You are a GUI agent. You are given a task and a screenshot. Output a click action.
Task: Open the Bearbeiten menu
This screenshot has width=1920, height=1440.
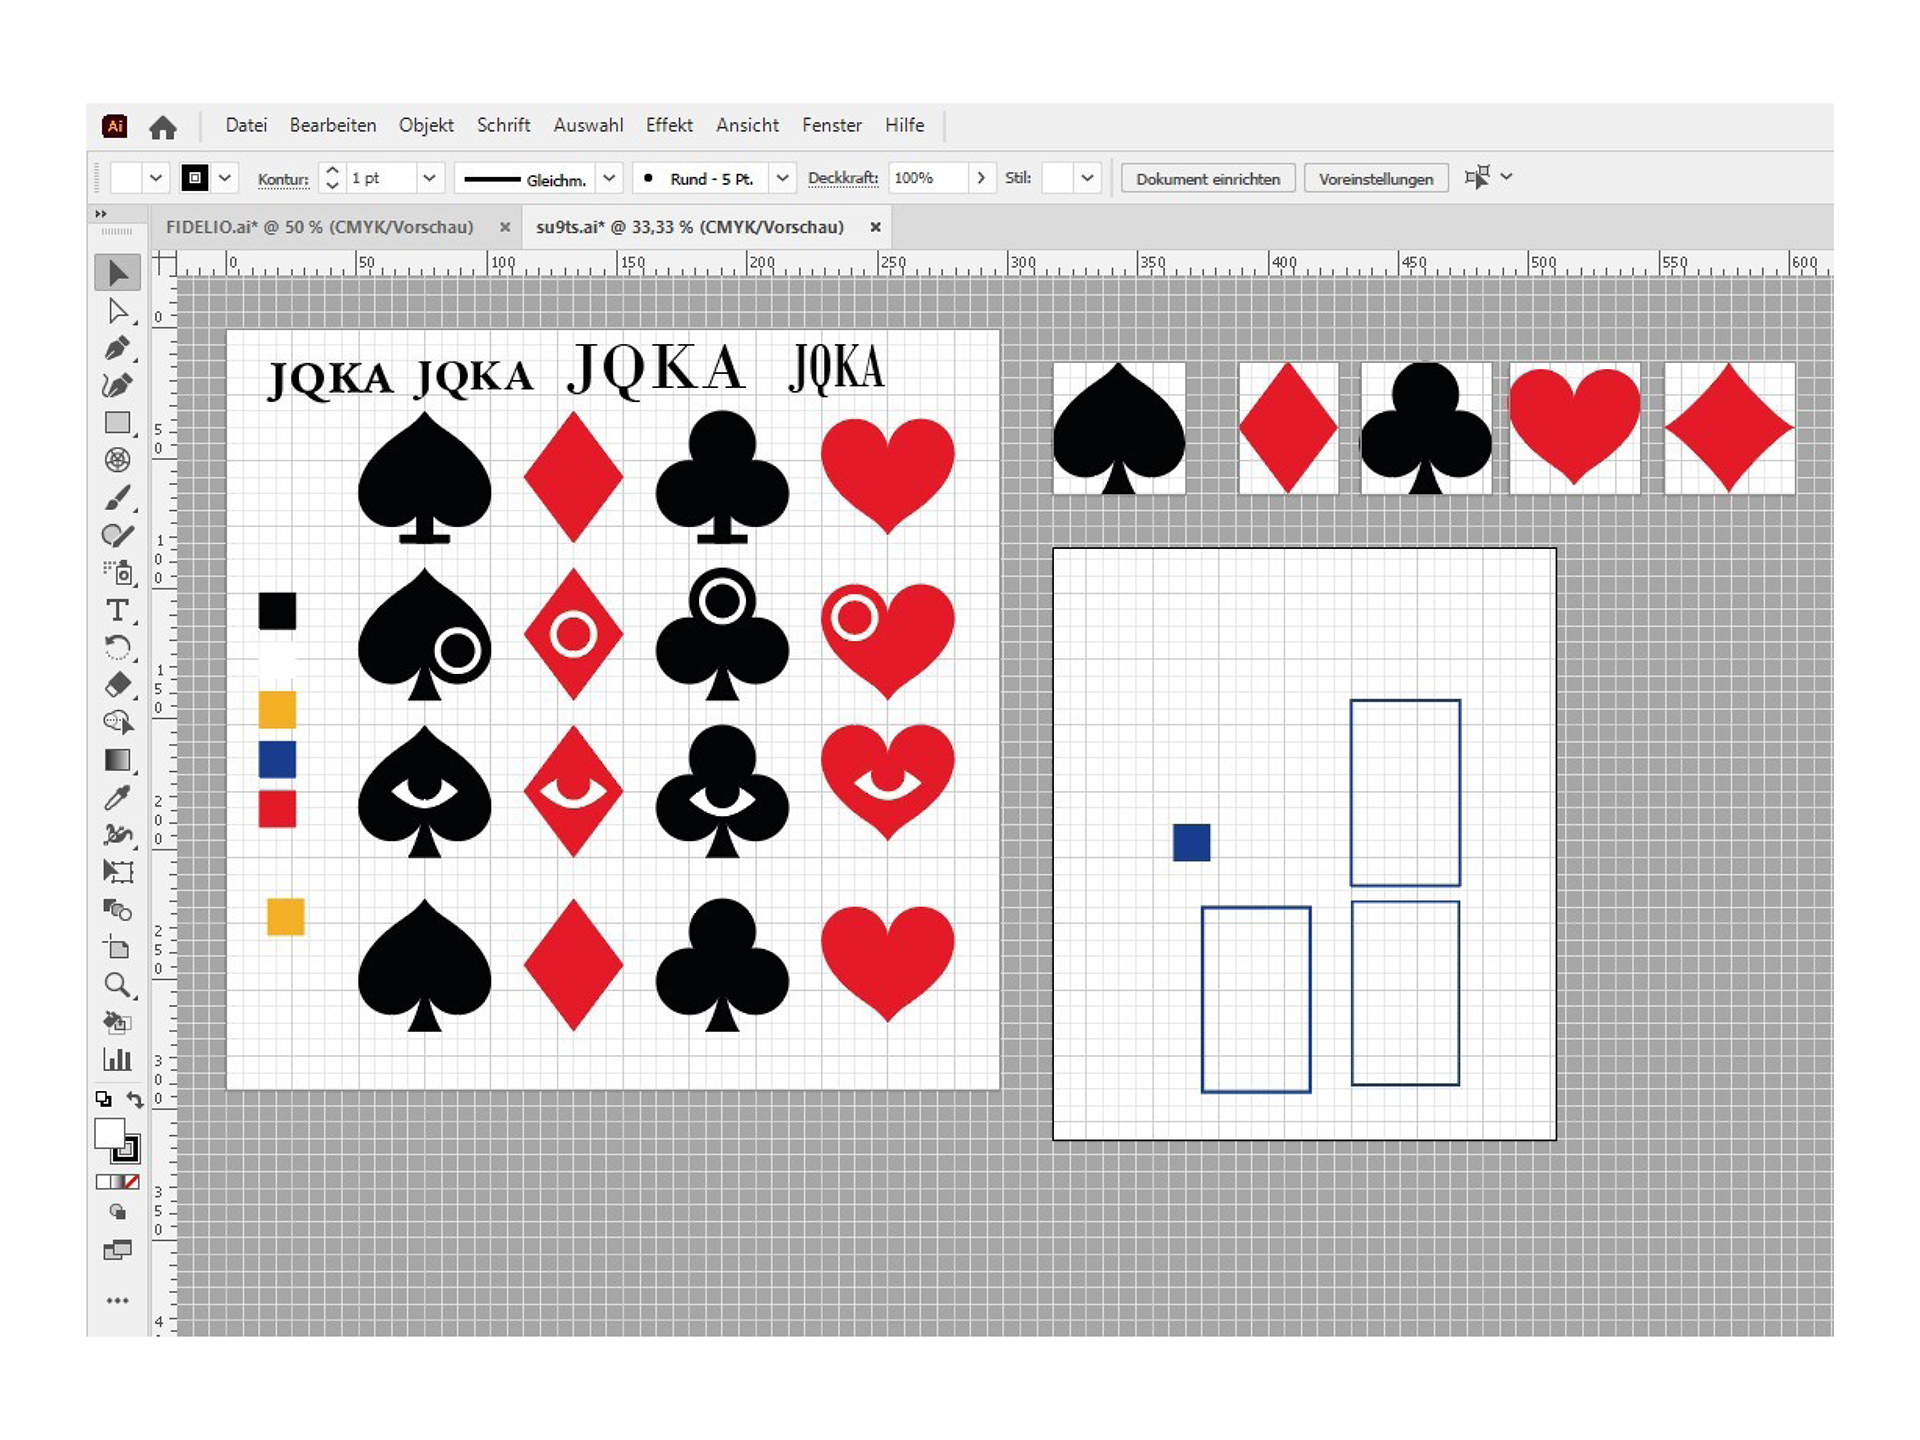coord(333,125)
